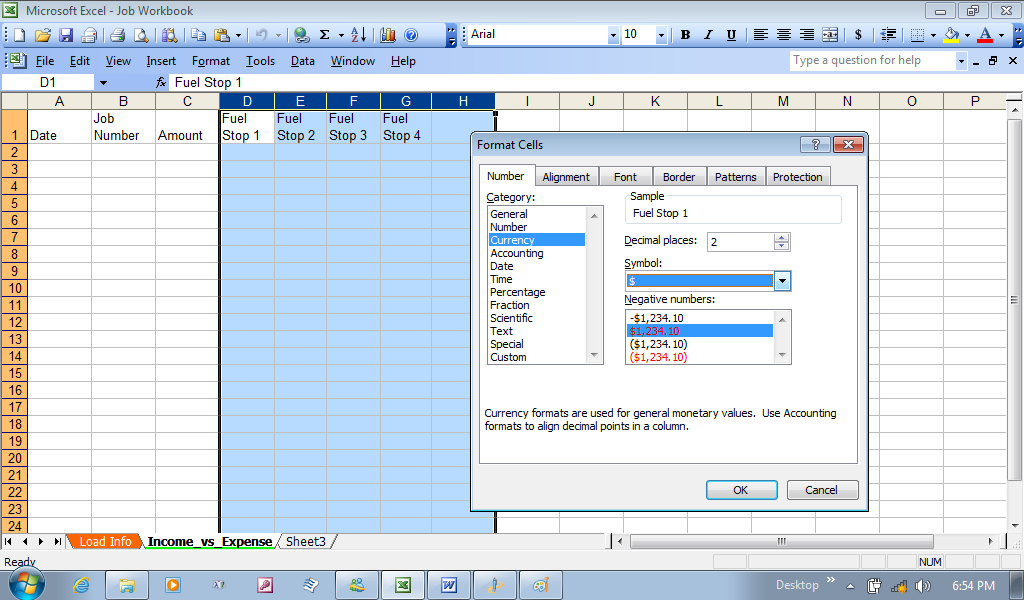The height and width of the screenshot is (600, 1024).
Task: Click the Merge and Center icon
Action: (x=830, y=35)
